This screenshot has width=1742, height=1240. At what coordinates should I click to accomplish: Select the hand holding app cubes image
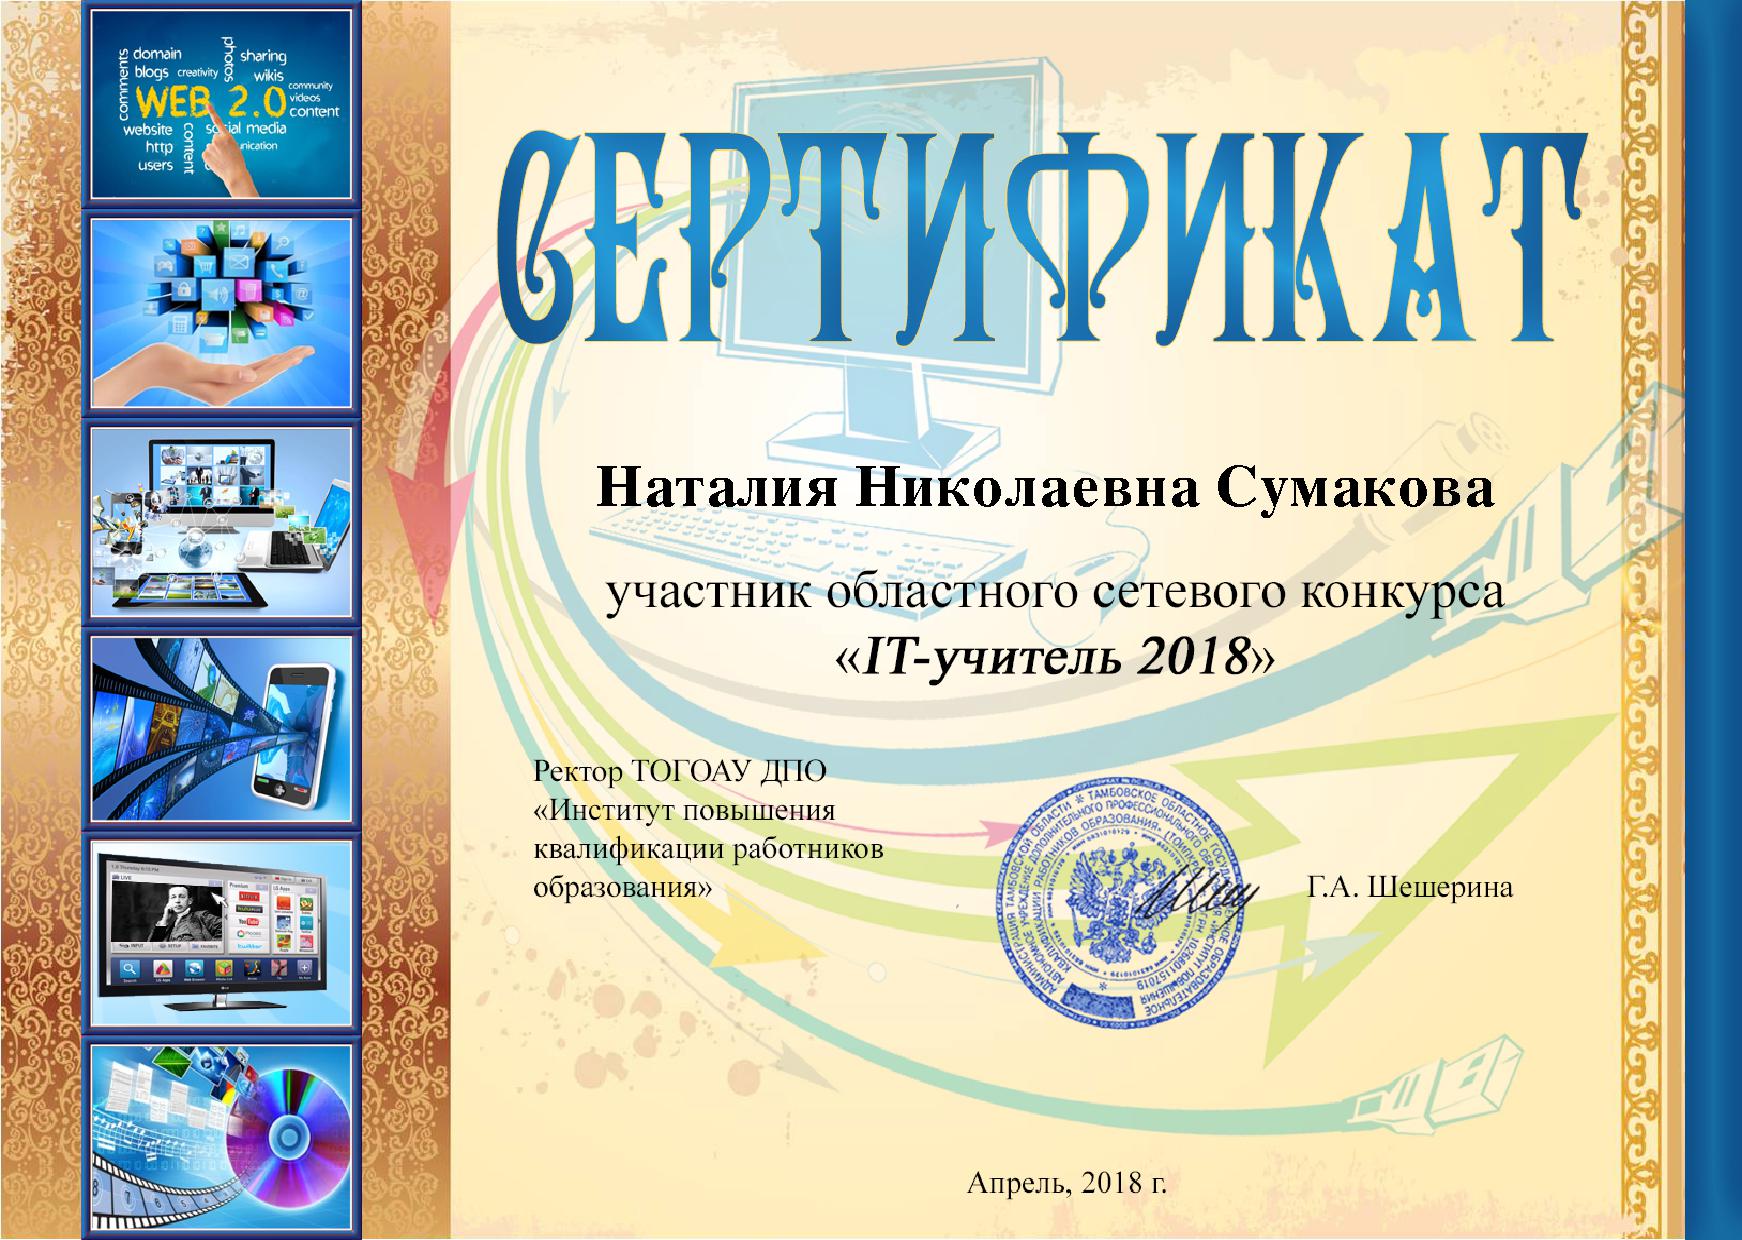[x=221, y=313]
